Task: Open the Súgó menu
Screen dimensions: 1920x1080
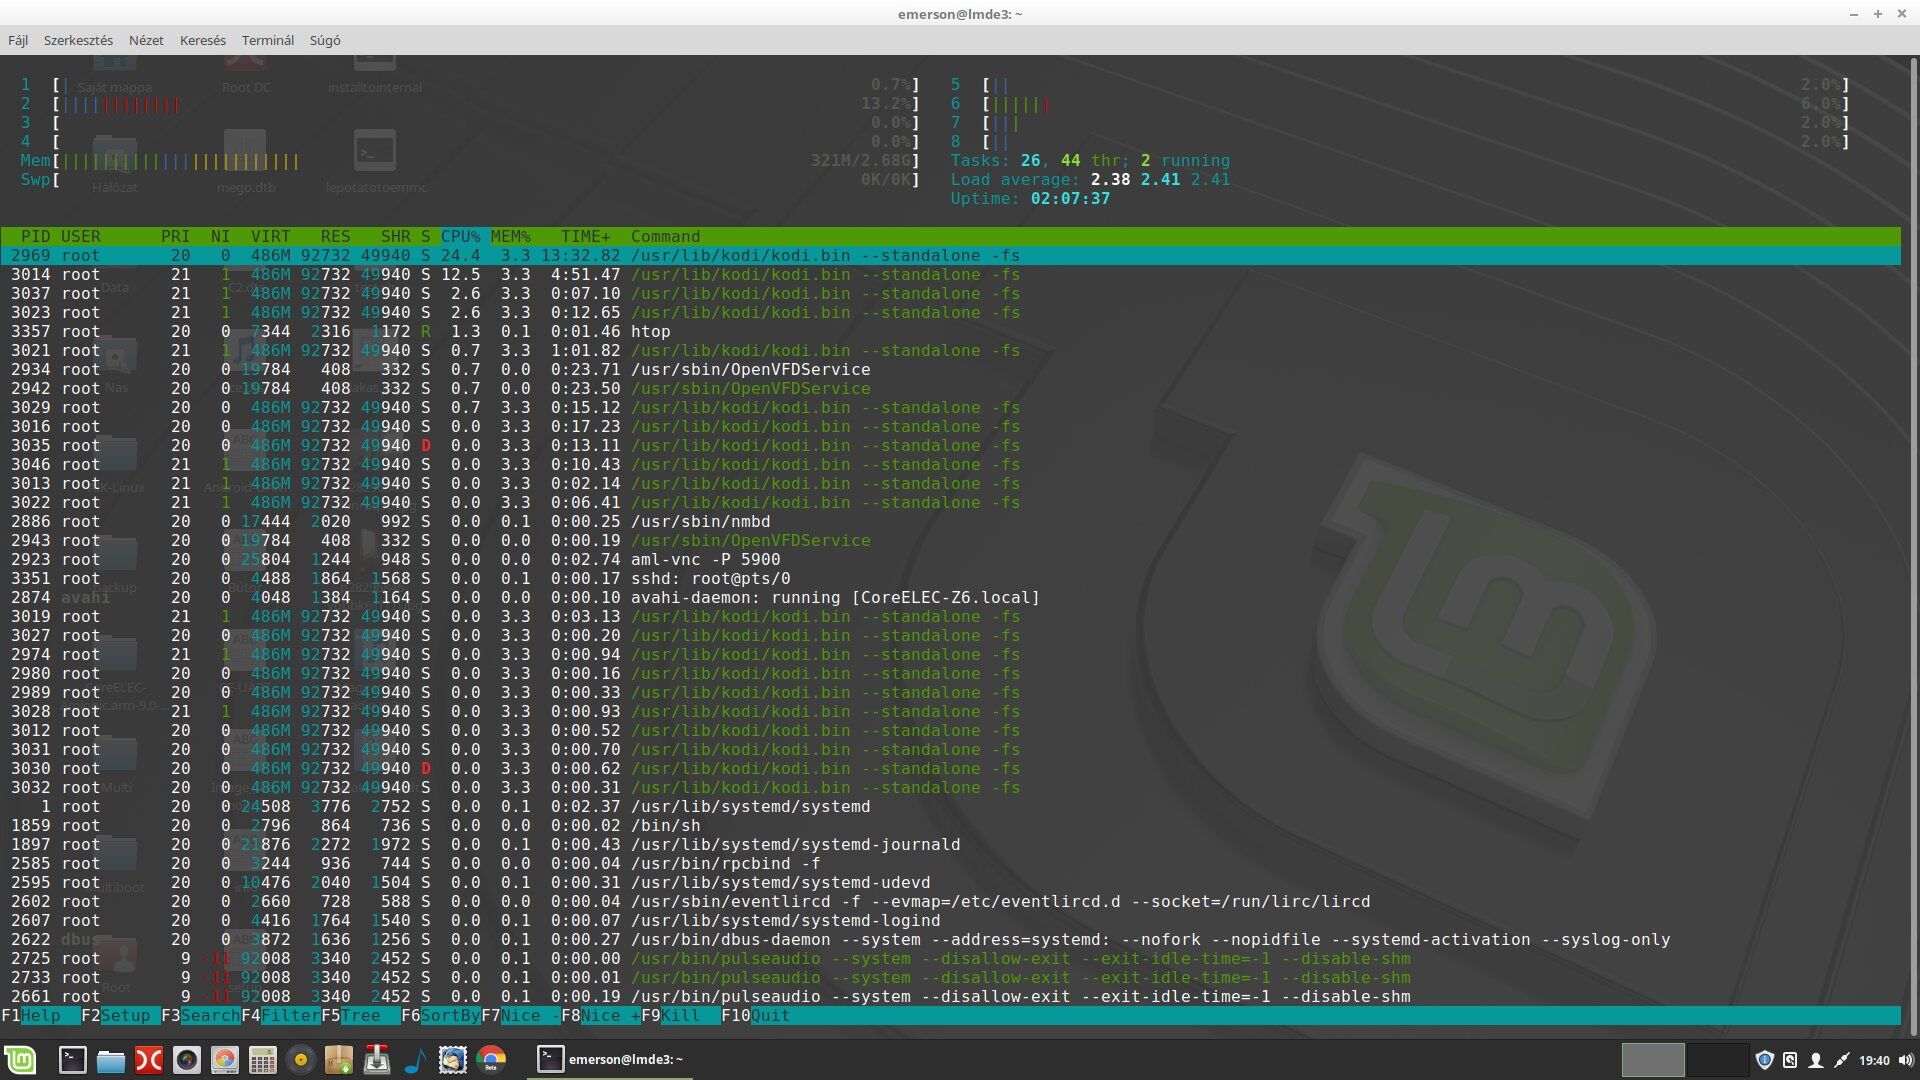Action: coord(325,40)
